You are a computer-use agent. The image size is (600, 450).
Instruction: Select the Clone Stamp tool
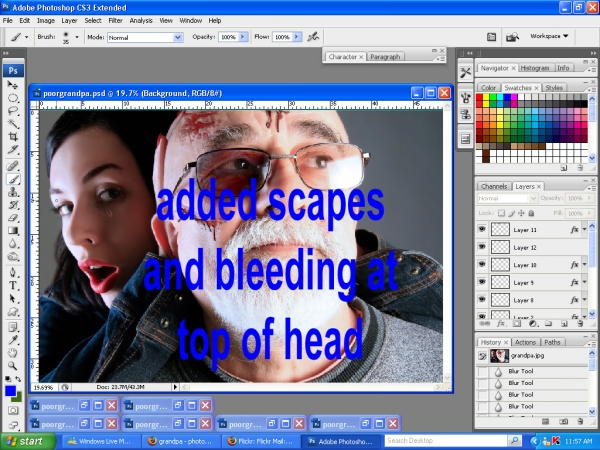pos(13,192)
